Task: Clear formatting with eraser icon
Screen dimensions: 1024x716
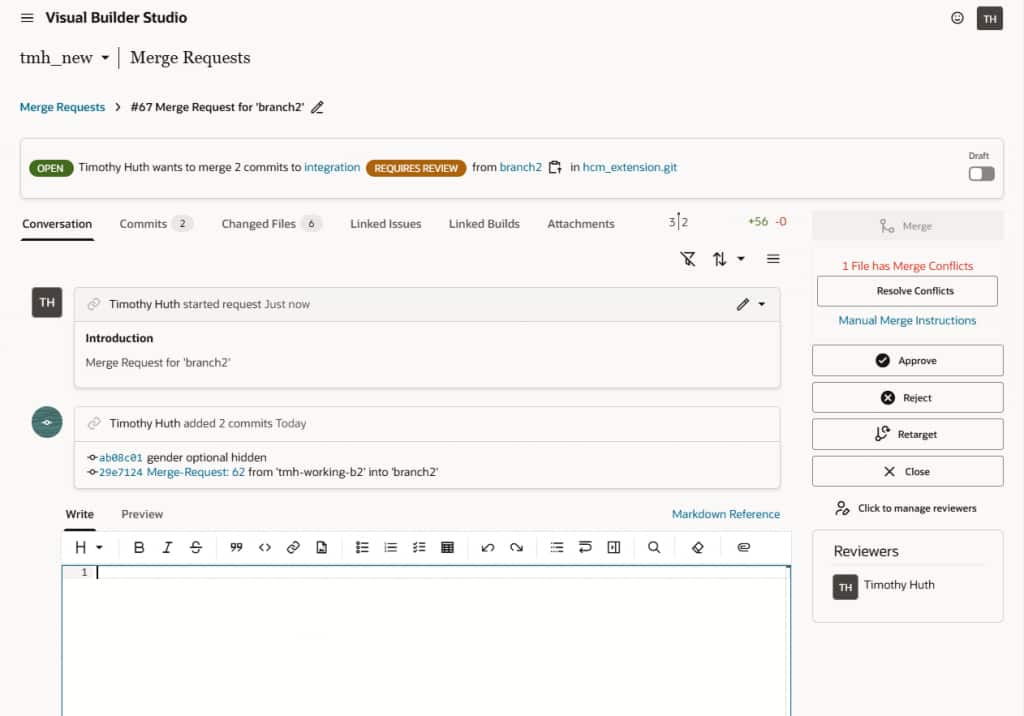Action: tap(697, 547)
